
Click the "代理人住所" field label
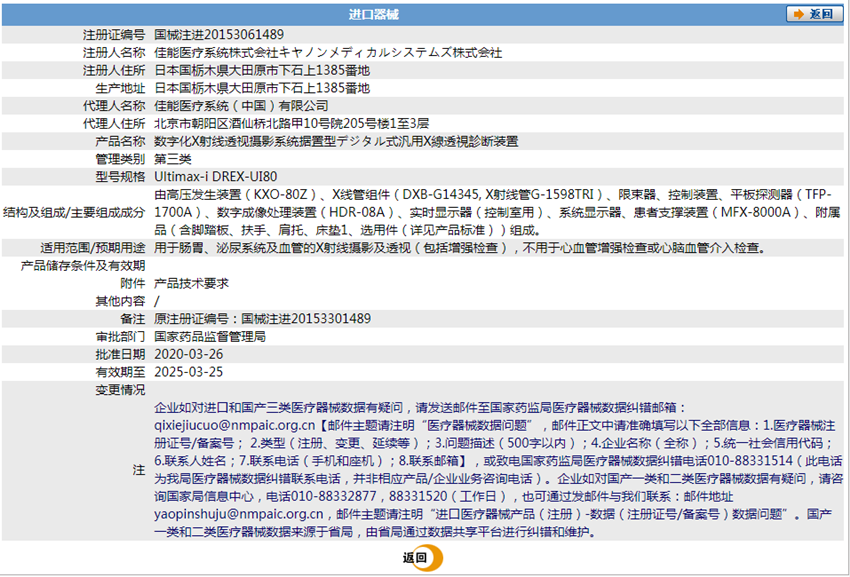pyautogui.click(x=114, y=124)
